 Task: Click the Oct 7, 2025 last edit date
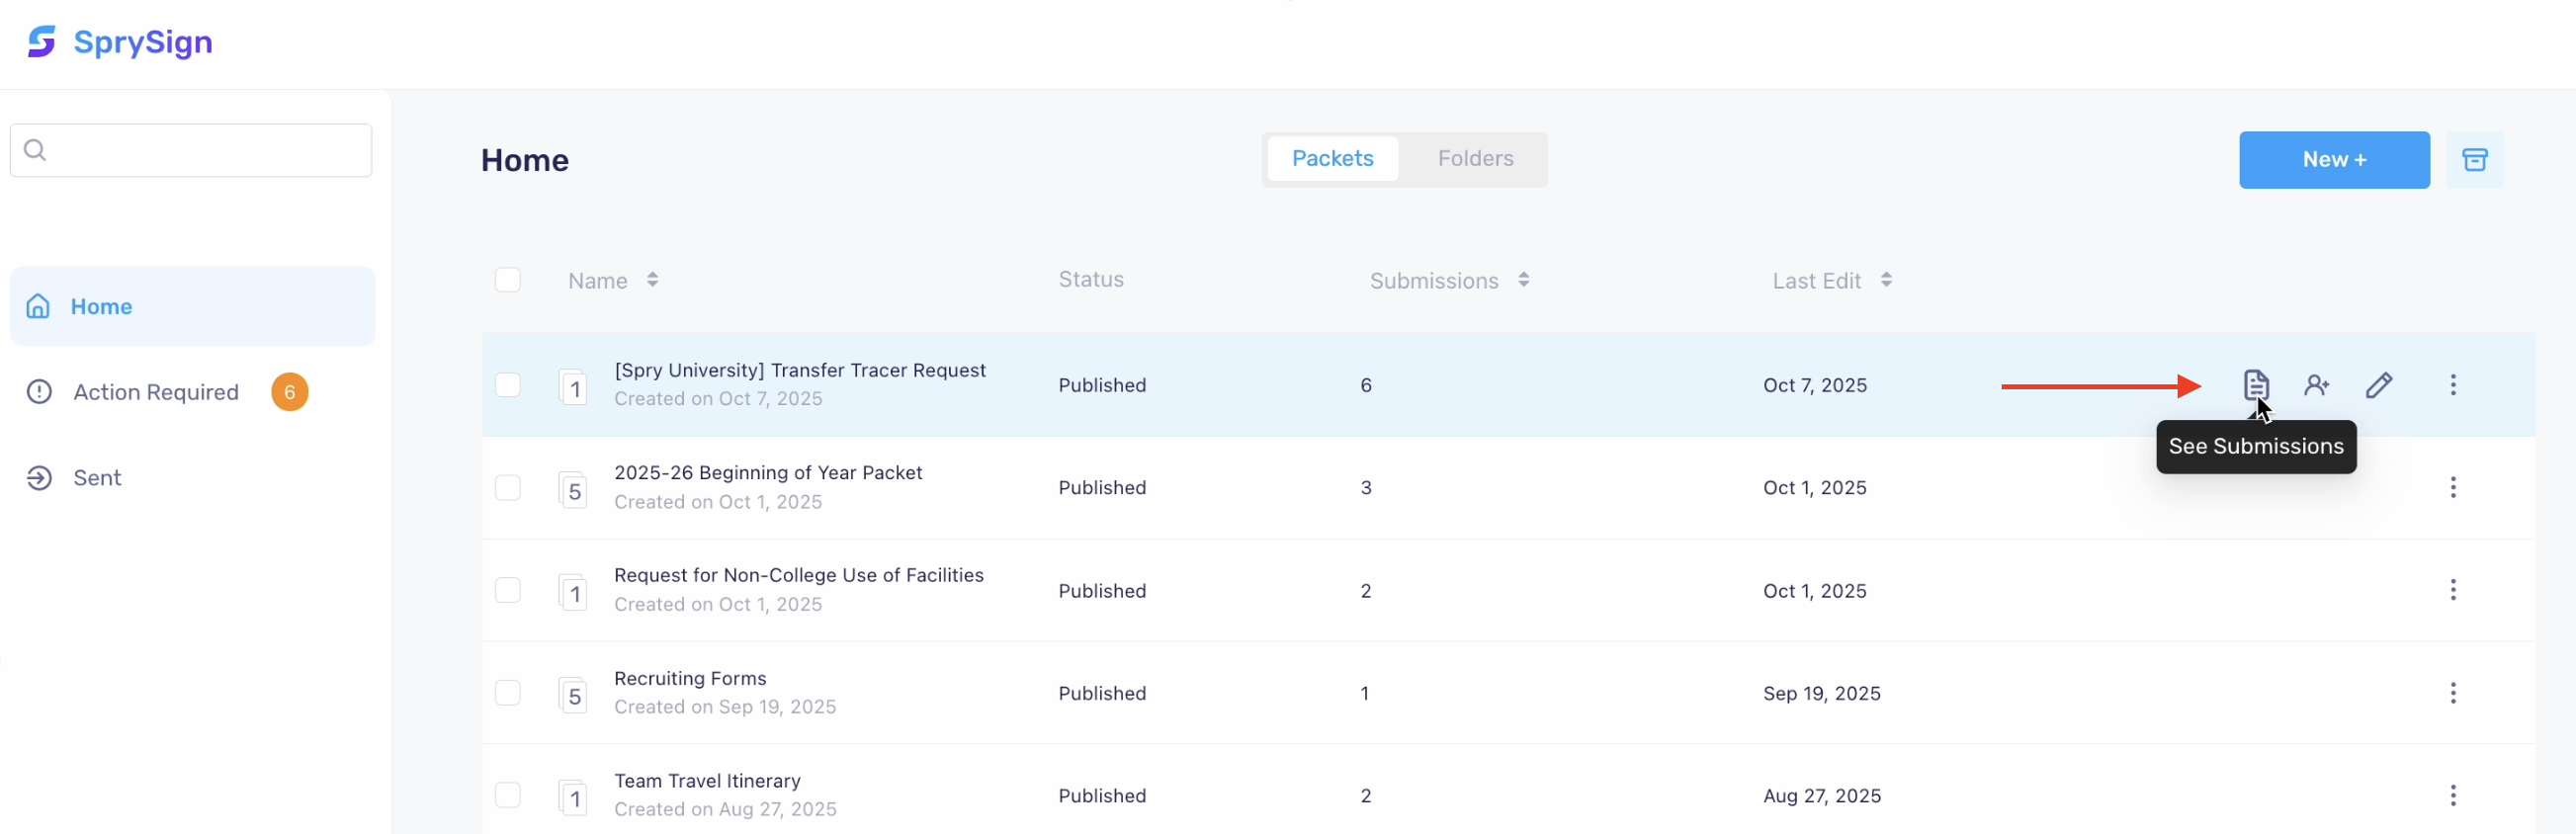1814,385
